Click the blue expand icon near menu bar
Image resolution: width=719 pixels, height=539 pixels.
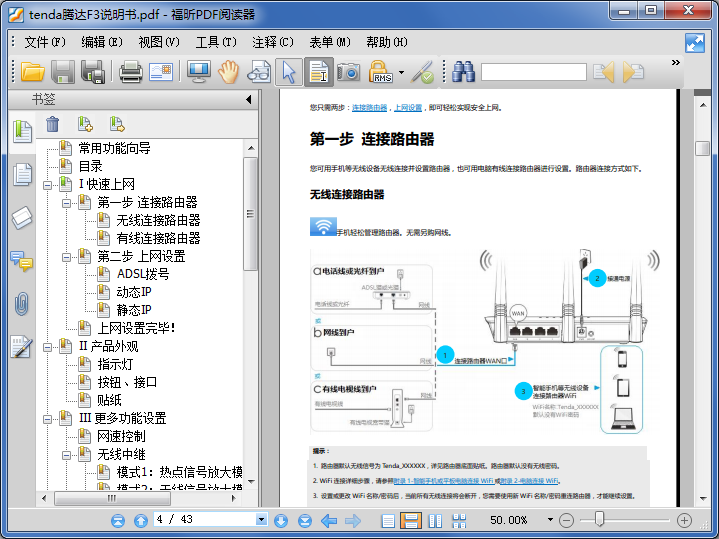695,43
